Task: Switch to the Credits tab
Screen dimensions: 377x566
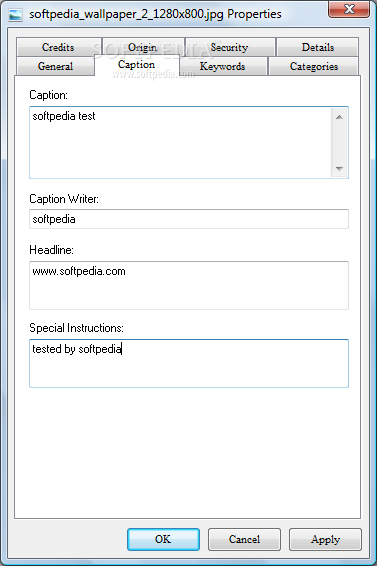Action: (x=58, y=47)
